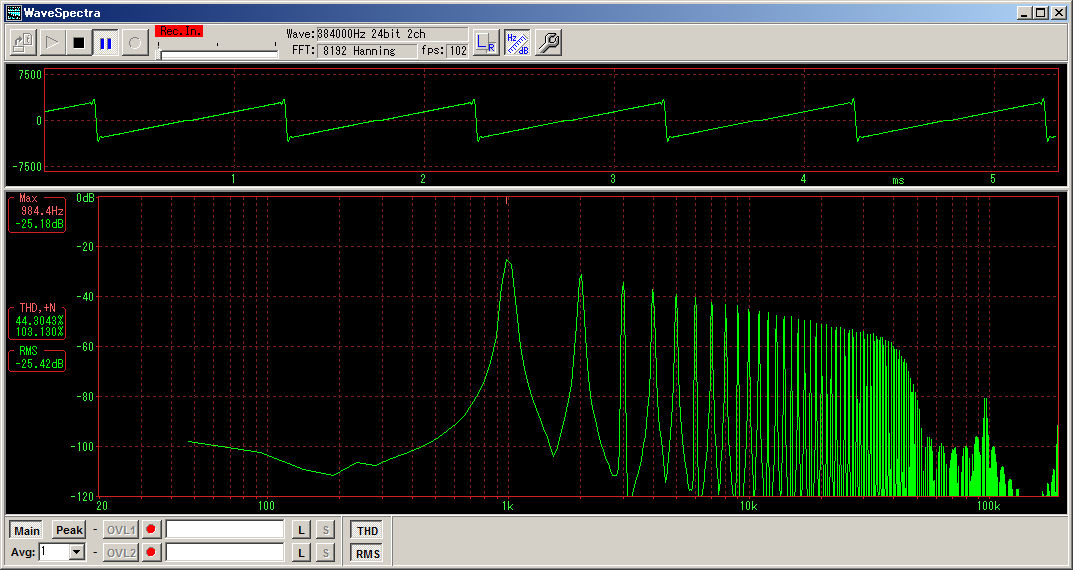Click the THD+N readout 44.3043%
Viewport: 1073px width, 570px height.
(x=39, y=320)
